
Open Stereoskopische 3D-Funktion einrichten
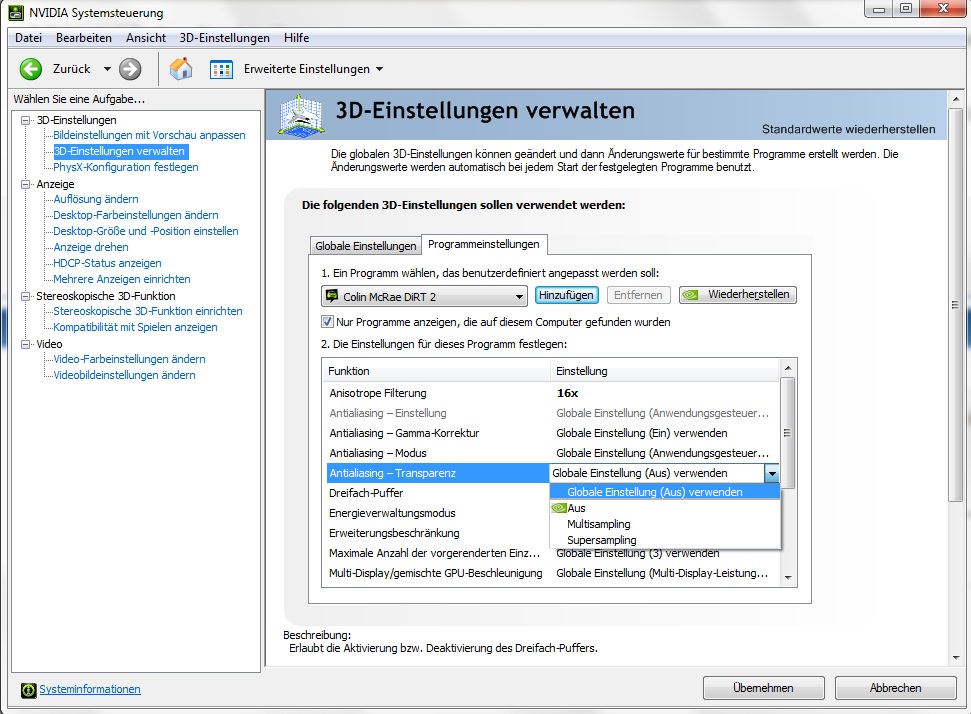[147, 311]
